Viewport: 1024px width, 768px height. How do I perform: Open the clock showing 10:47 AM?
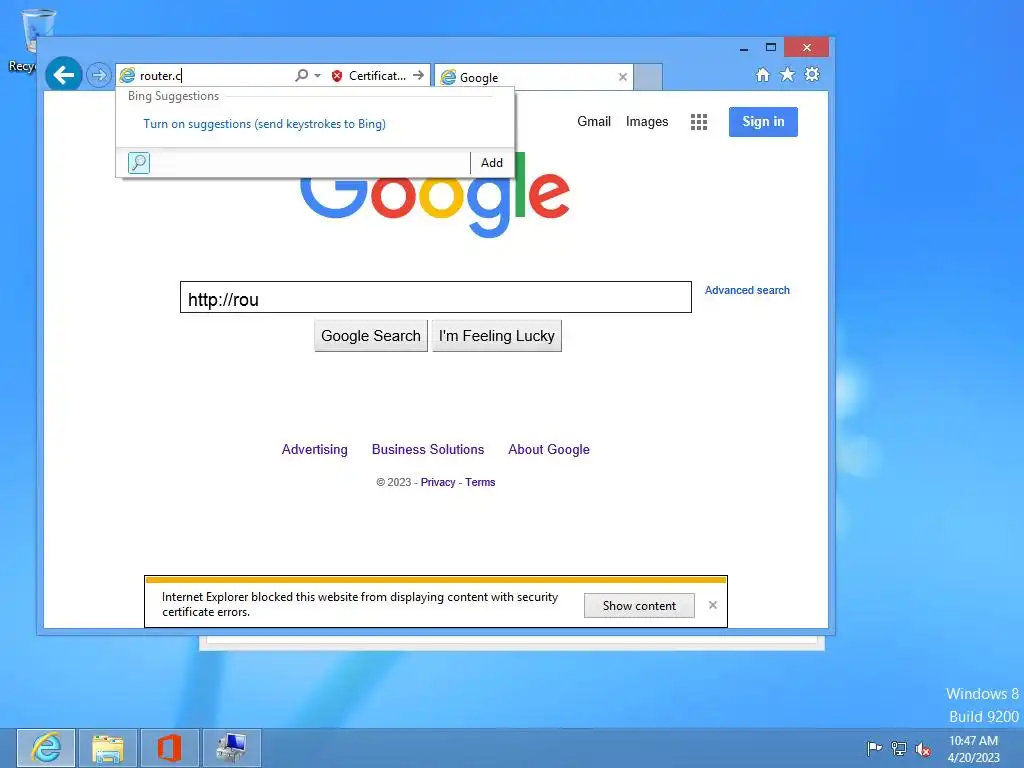973,748
